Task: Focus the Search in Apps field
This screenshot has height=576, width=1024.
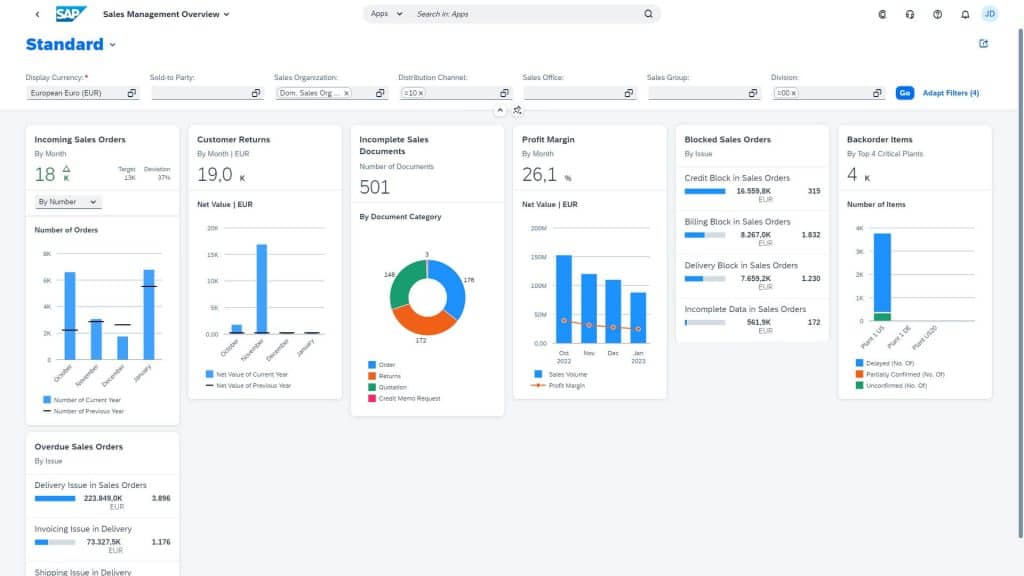Action: coord(528,14)
